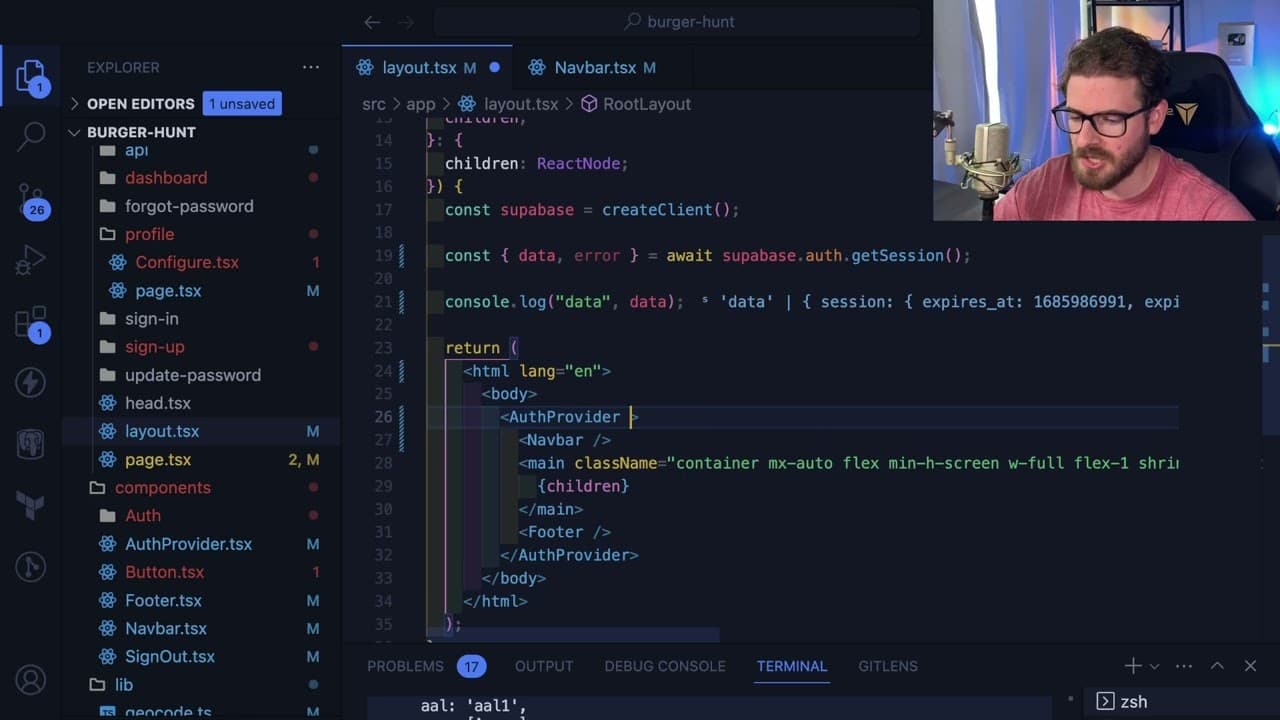Go back with the navigation arrow
The width and height of the screenshot is (1280, 720).
[x=372, y=21]
